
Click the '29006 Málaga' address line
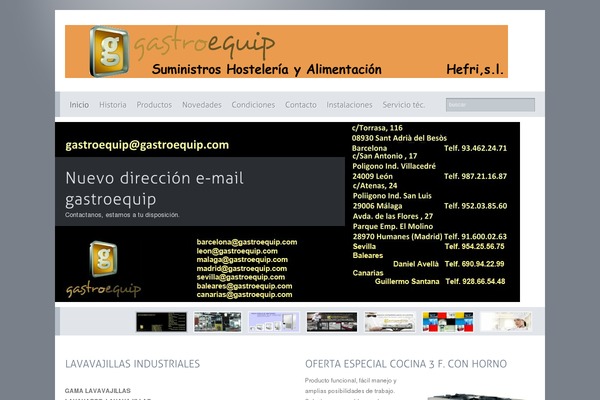pos(377,206)
